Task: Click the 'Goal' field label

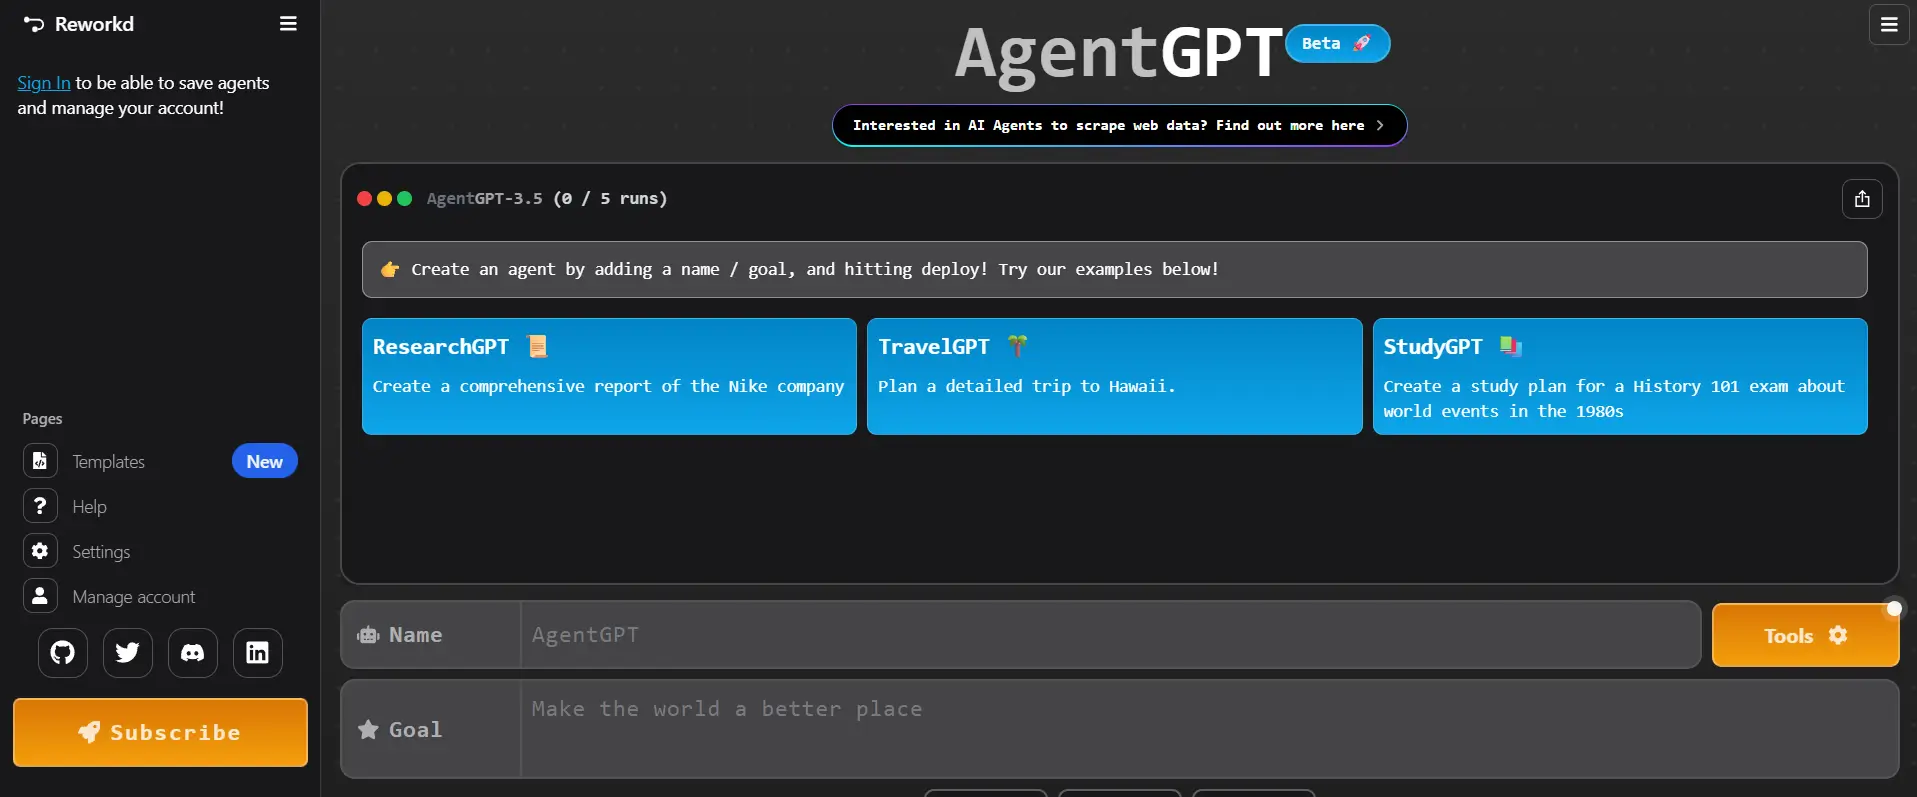Action: point(415,730)
